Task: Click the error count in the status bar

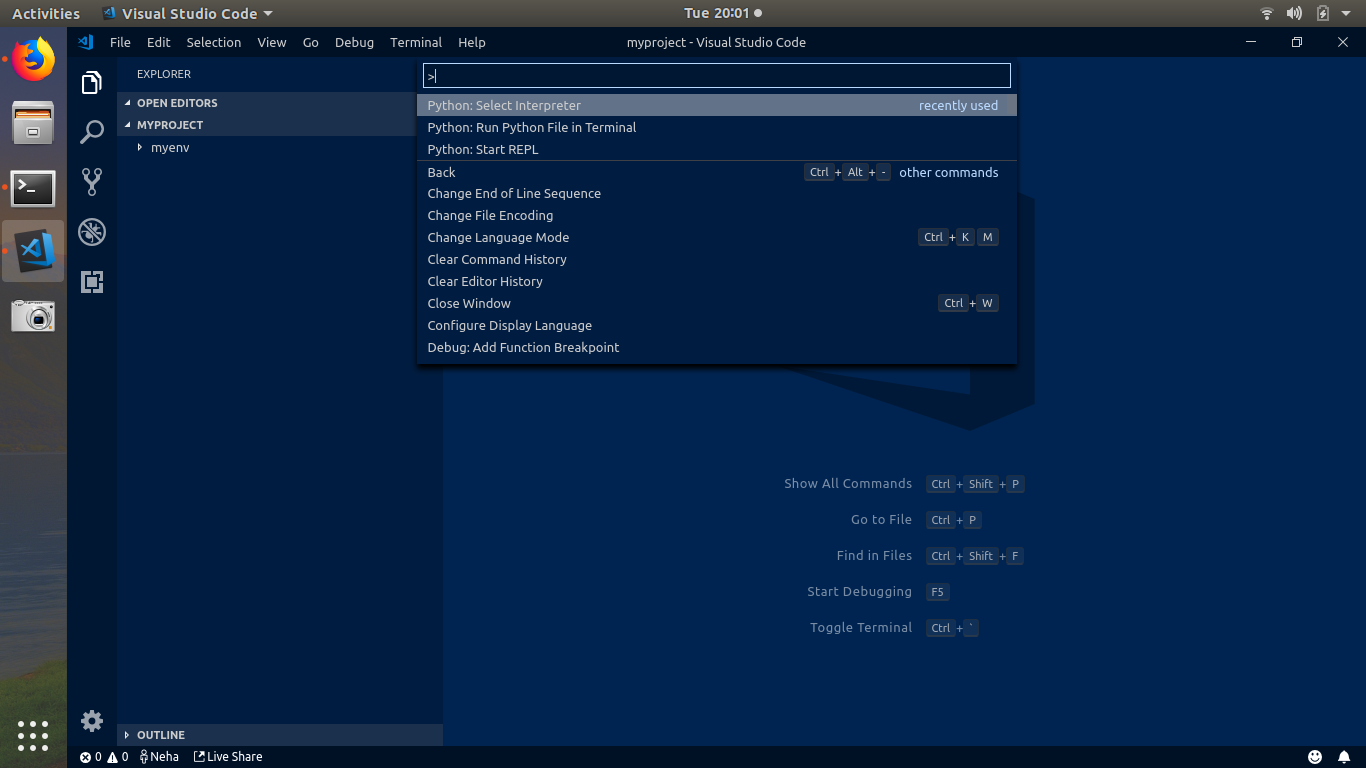Action: point(90,757)
